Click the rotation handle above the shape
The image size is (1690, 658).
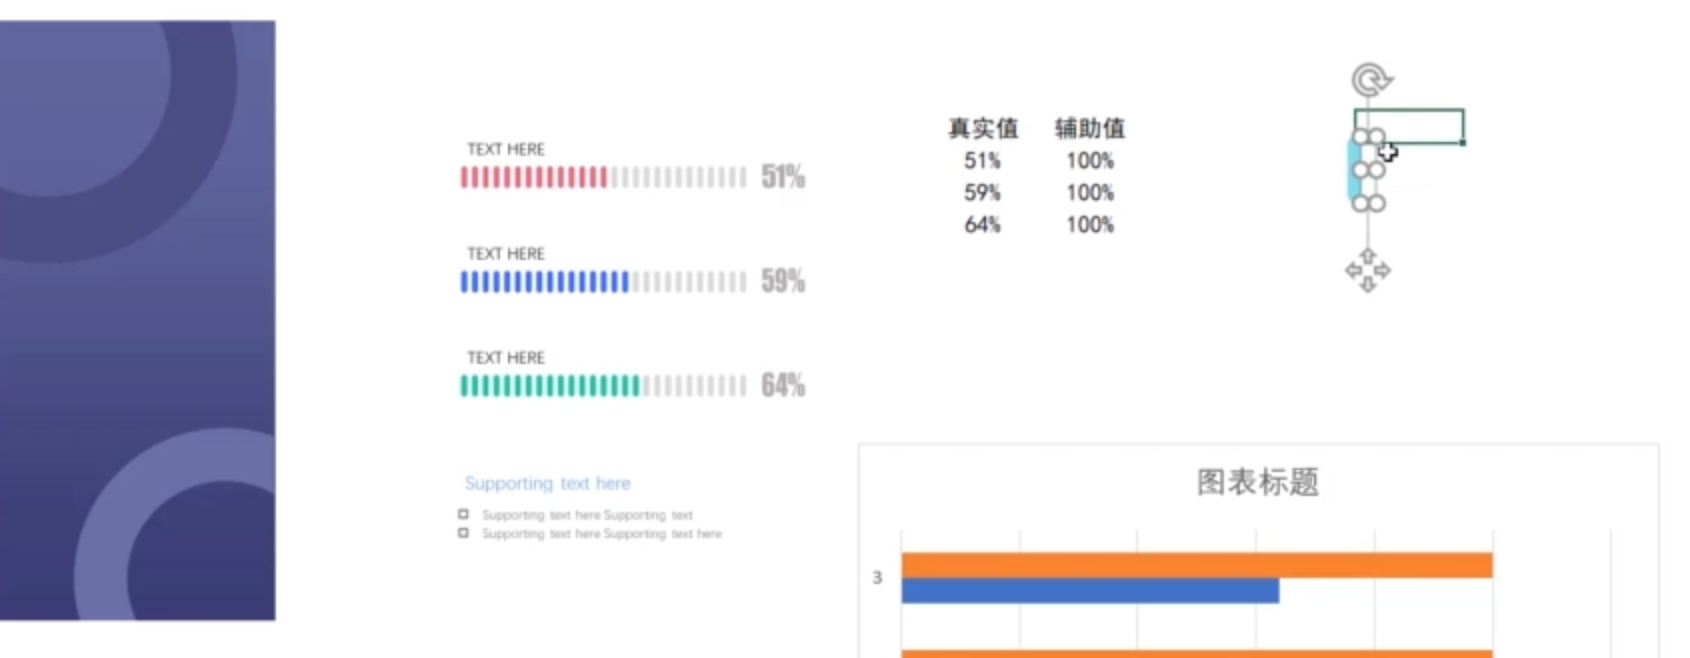[x=1371, y=79]
